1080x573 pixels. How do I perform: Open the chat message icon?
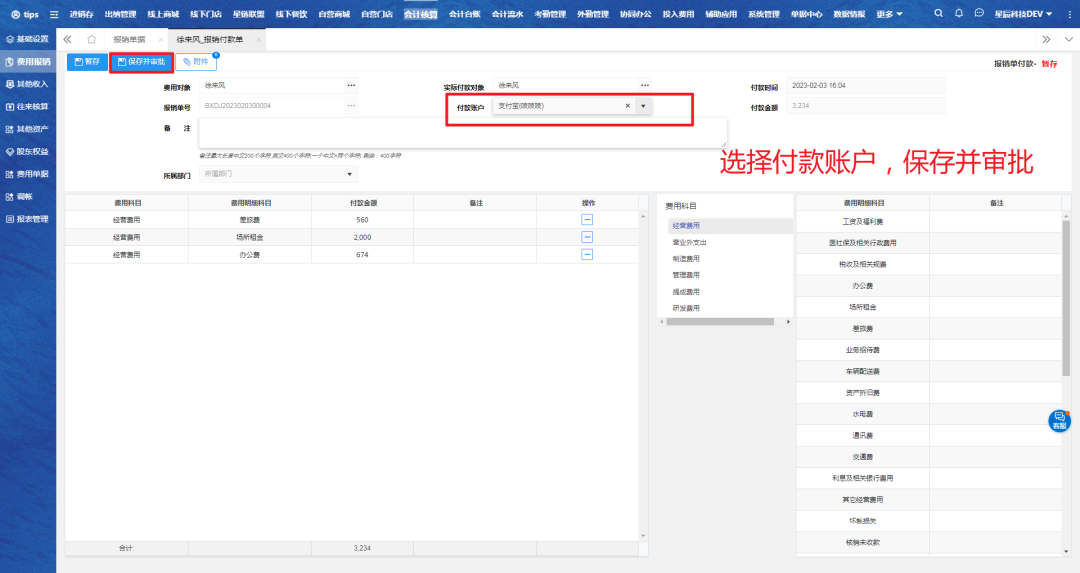coord(979,14)
